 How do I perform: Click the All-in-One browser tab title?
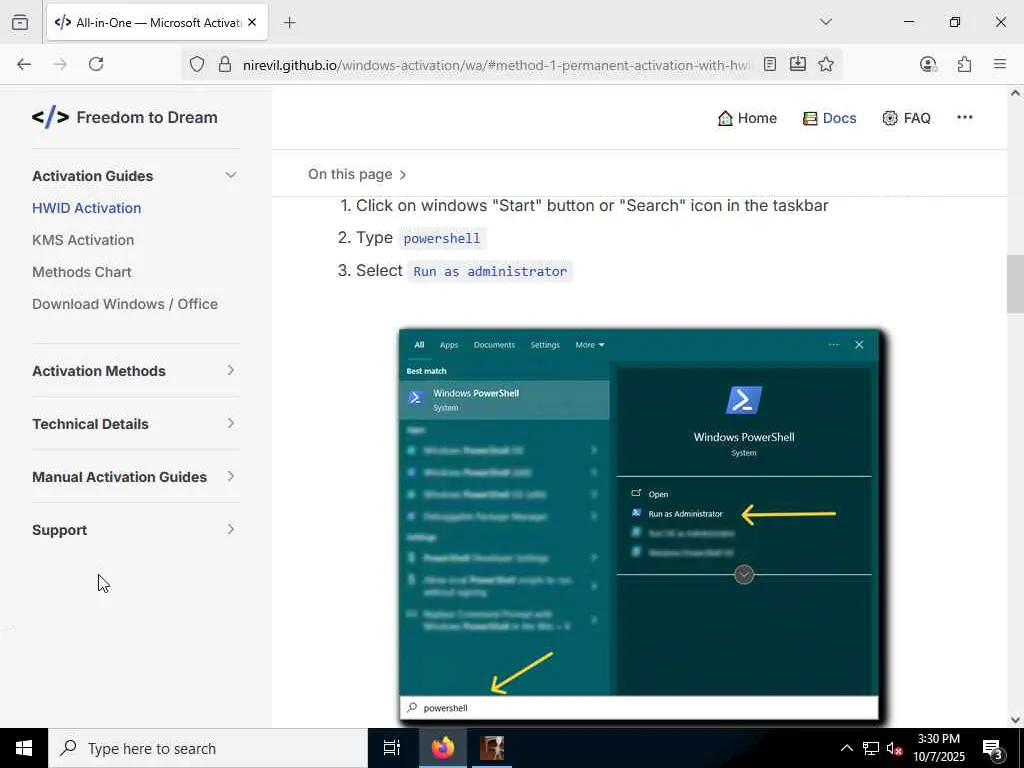click(x=159, y=22)
